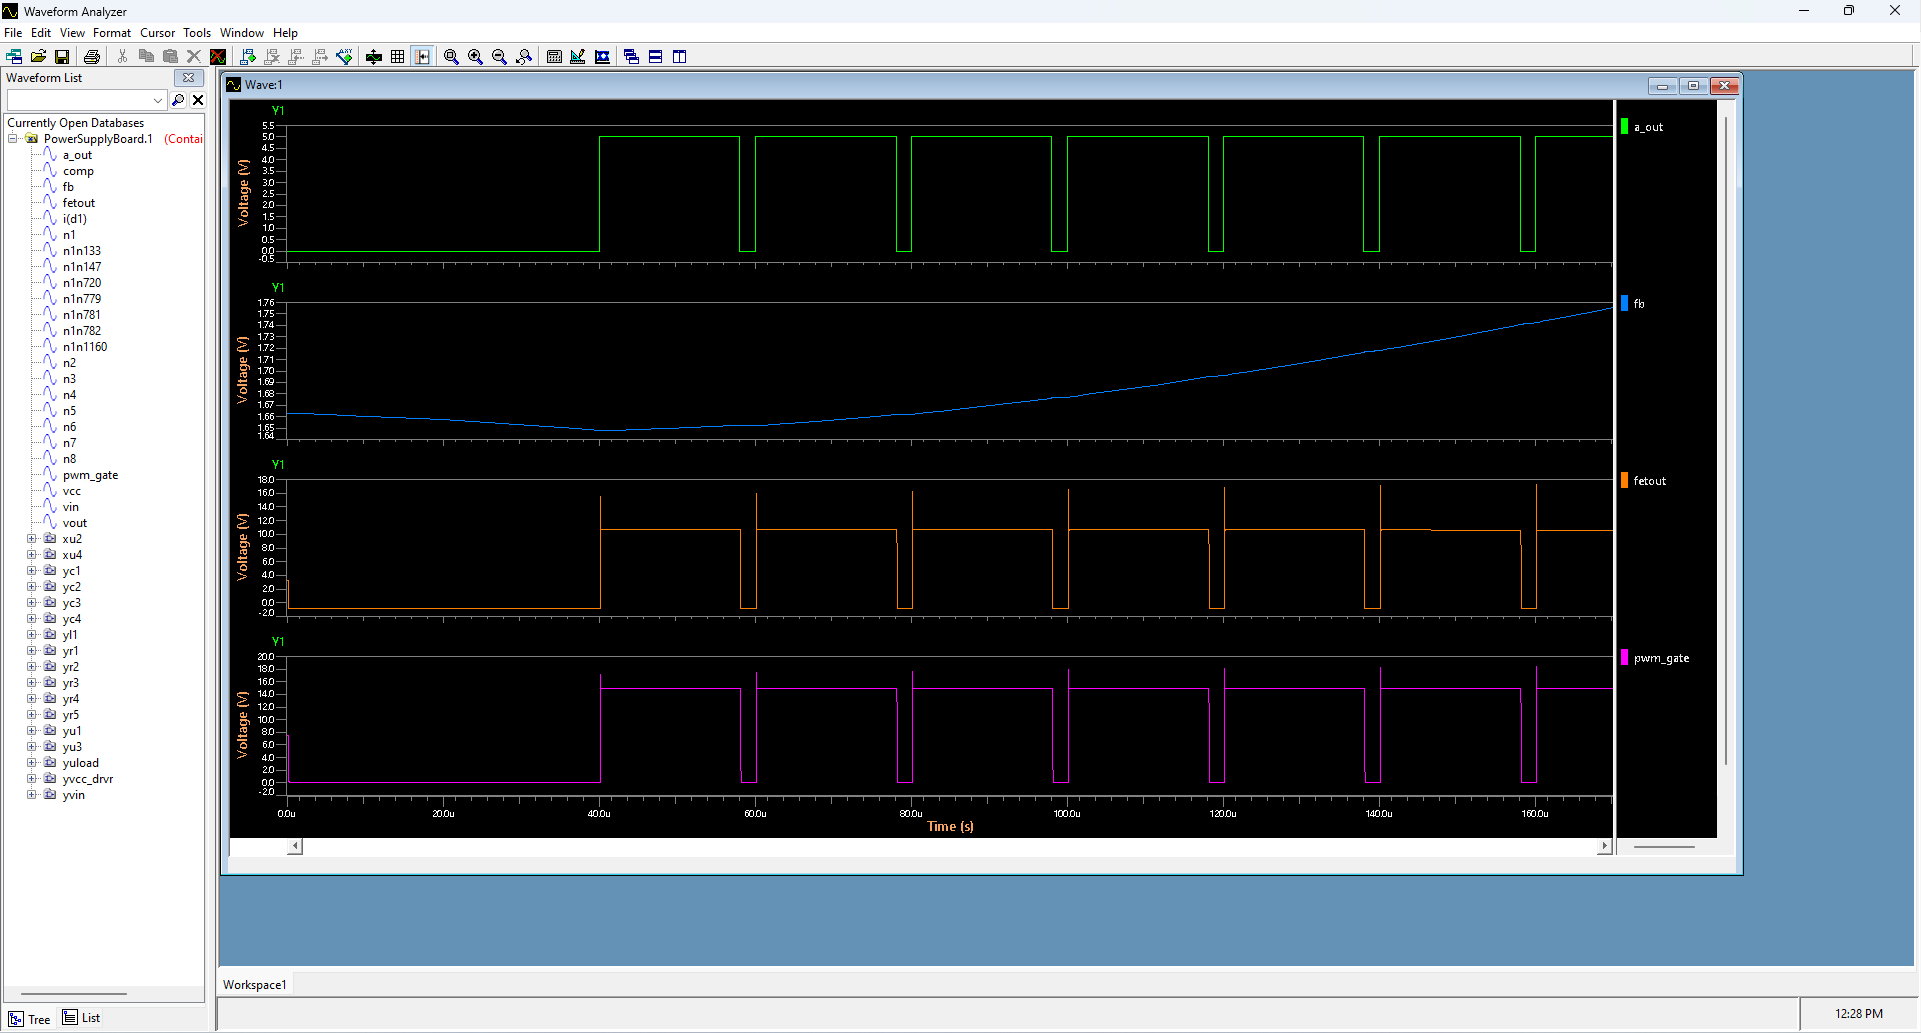Click the zoom out magnifier icon
This screenshot has height=1033, width=1921.
click(500, 57)
